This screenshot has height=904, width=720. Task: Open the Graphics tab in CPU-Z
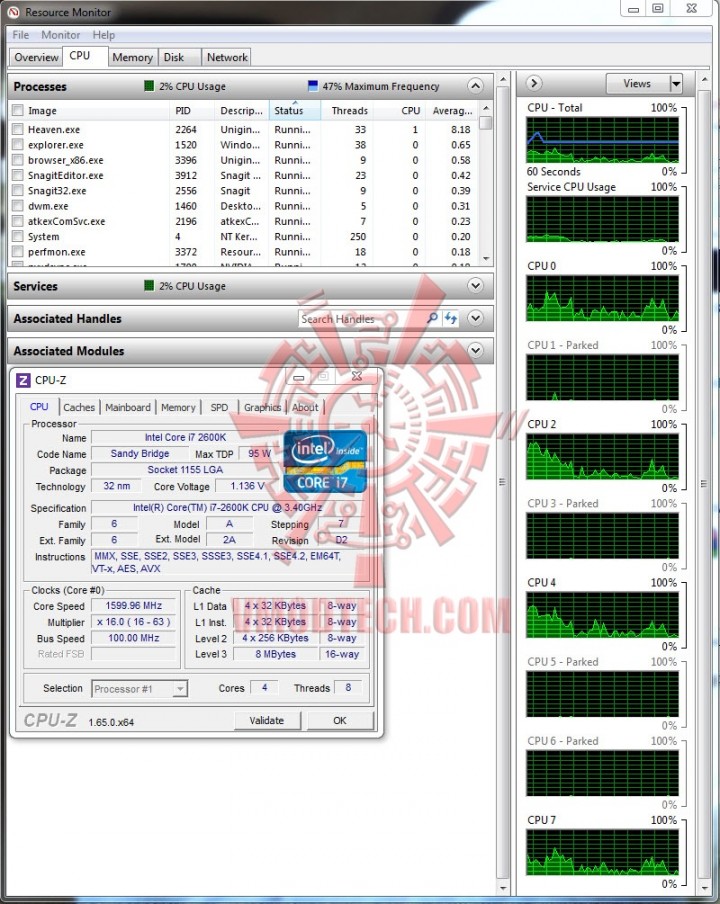[262, 407]
